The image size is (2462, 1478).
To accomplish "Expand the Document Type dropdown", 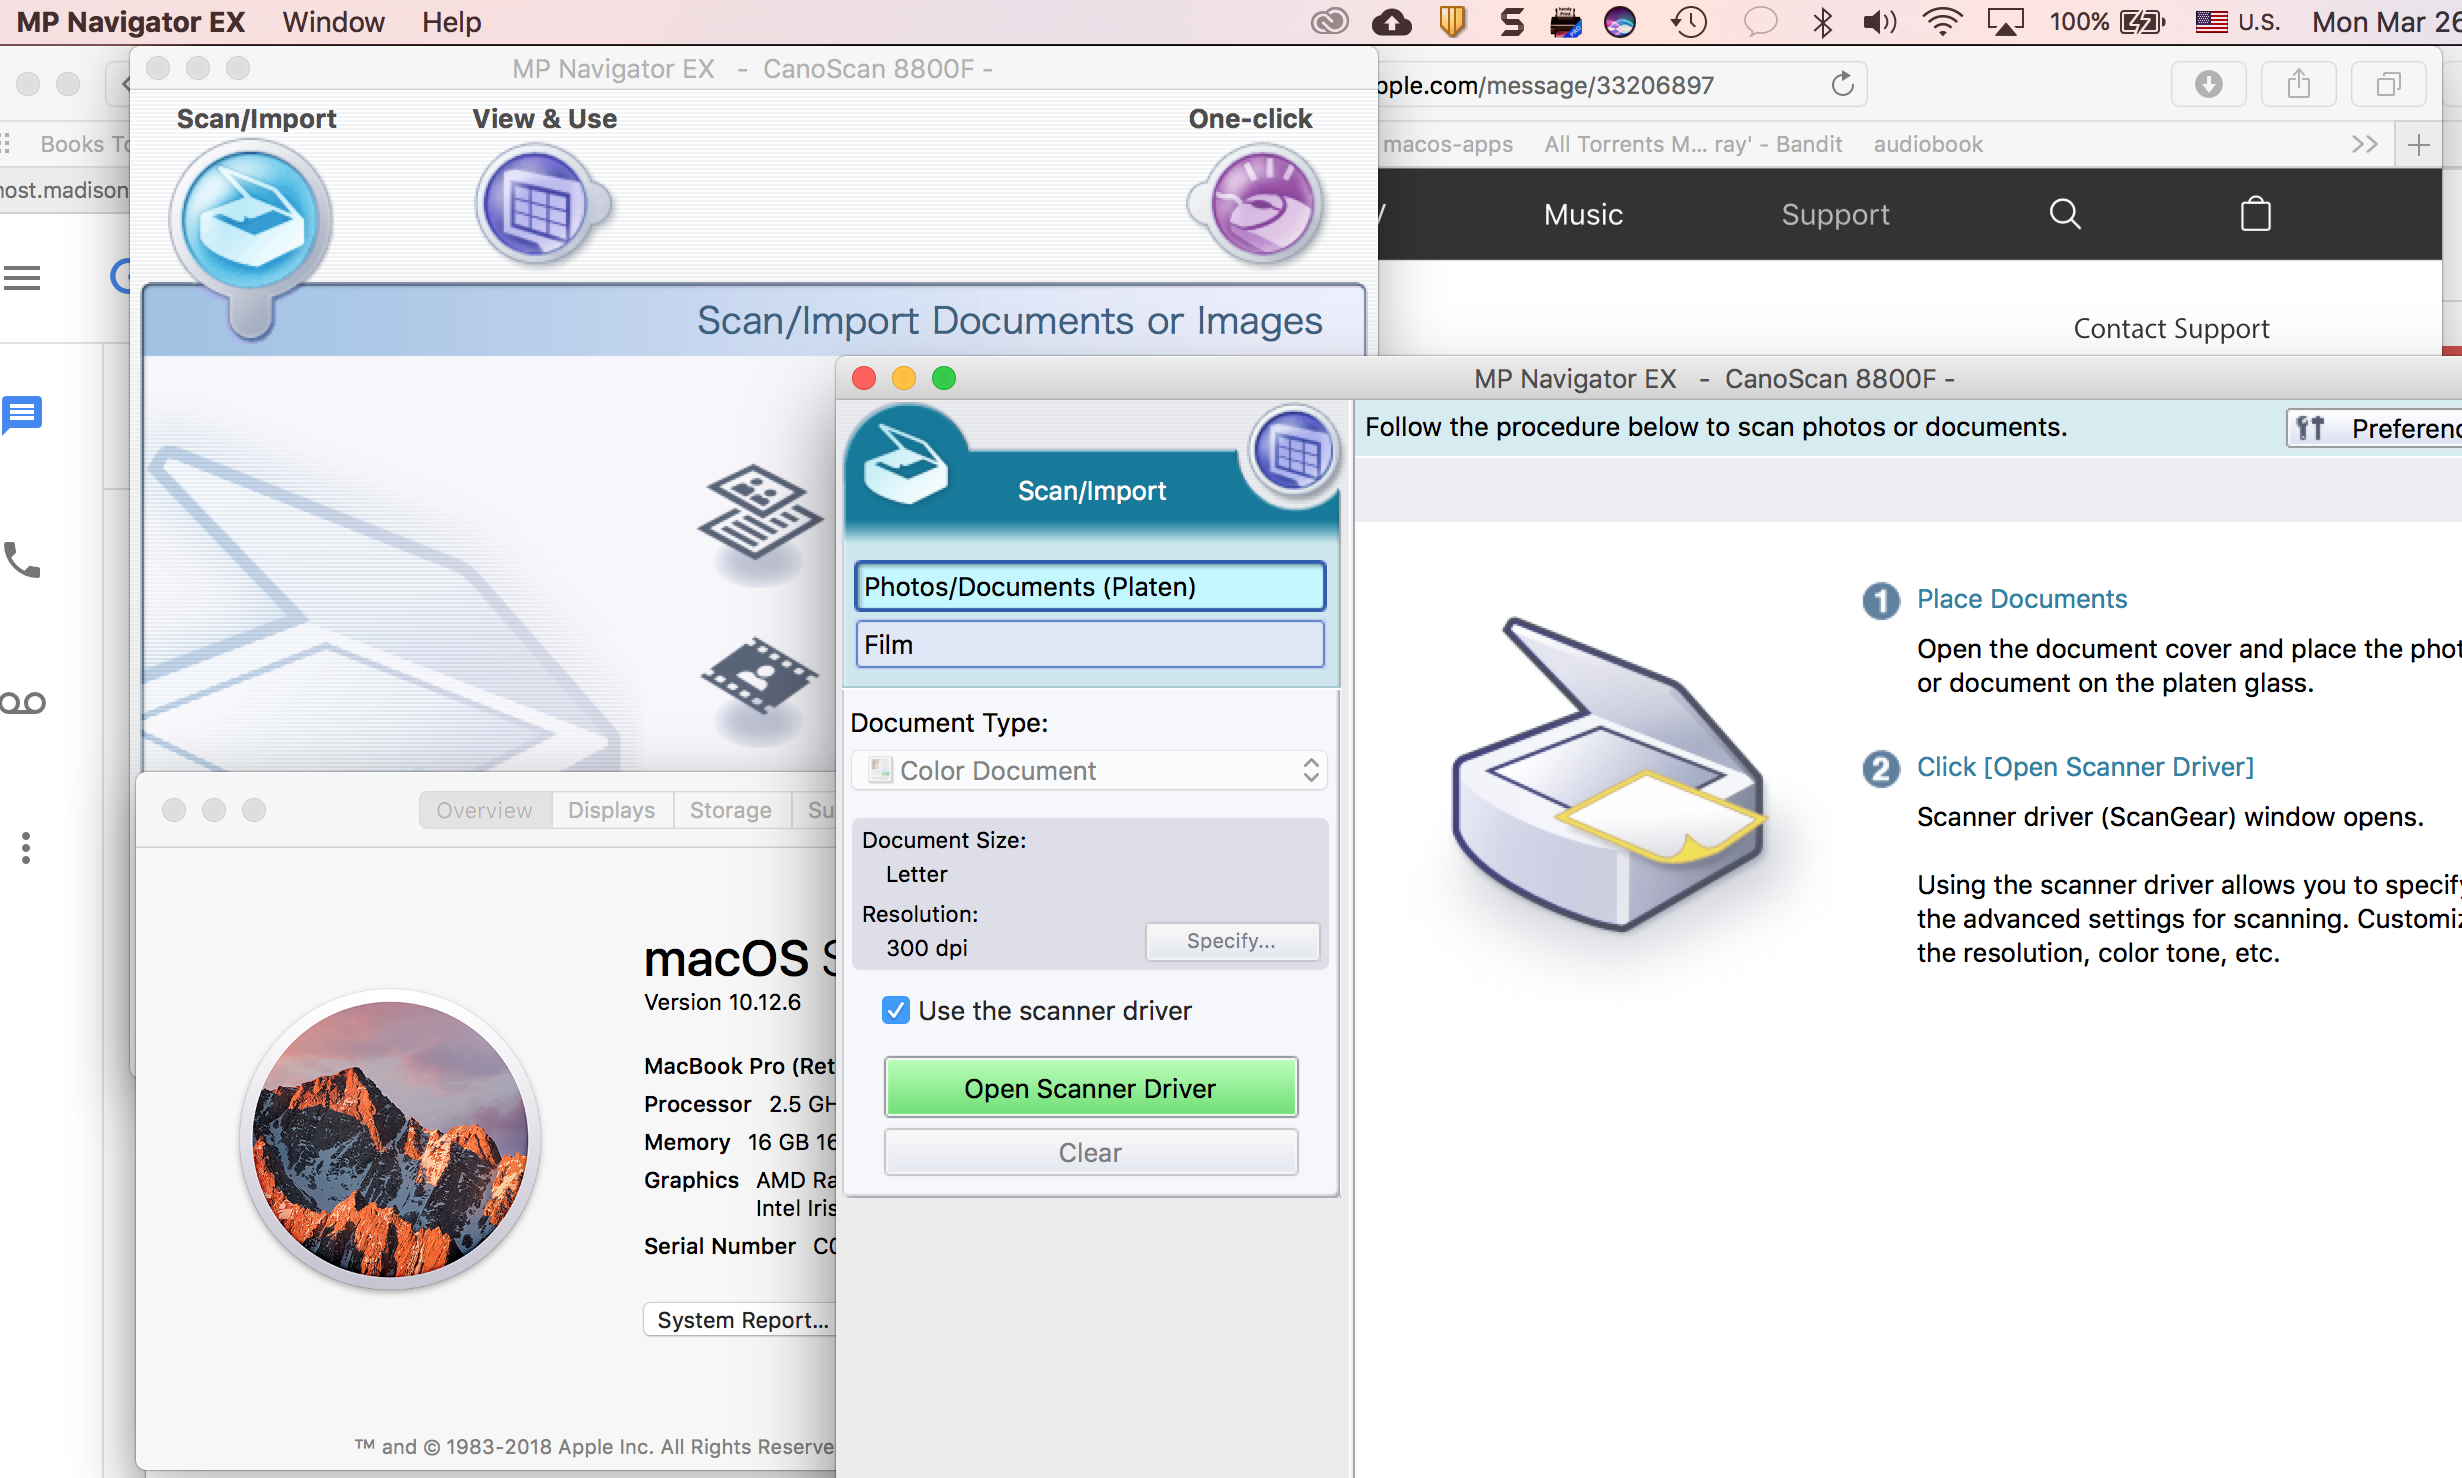I will tap(1089, 771).
